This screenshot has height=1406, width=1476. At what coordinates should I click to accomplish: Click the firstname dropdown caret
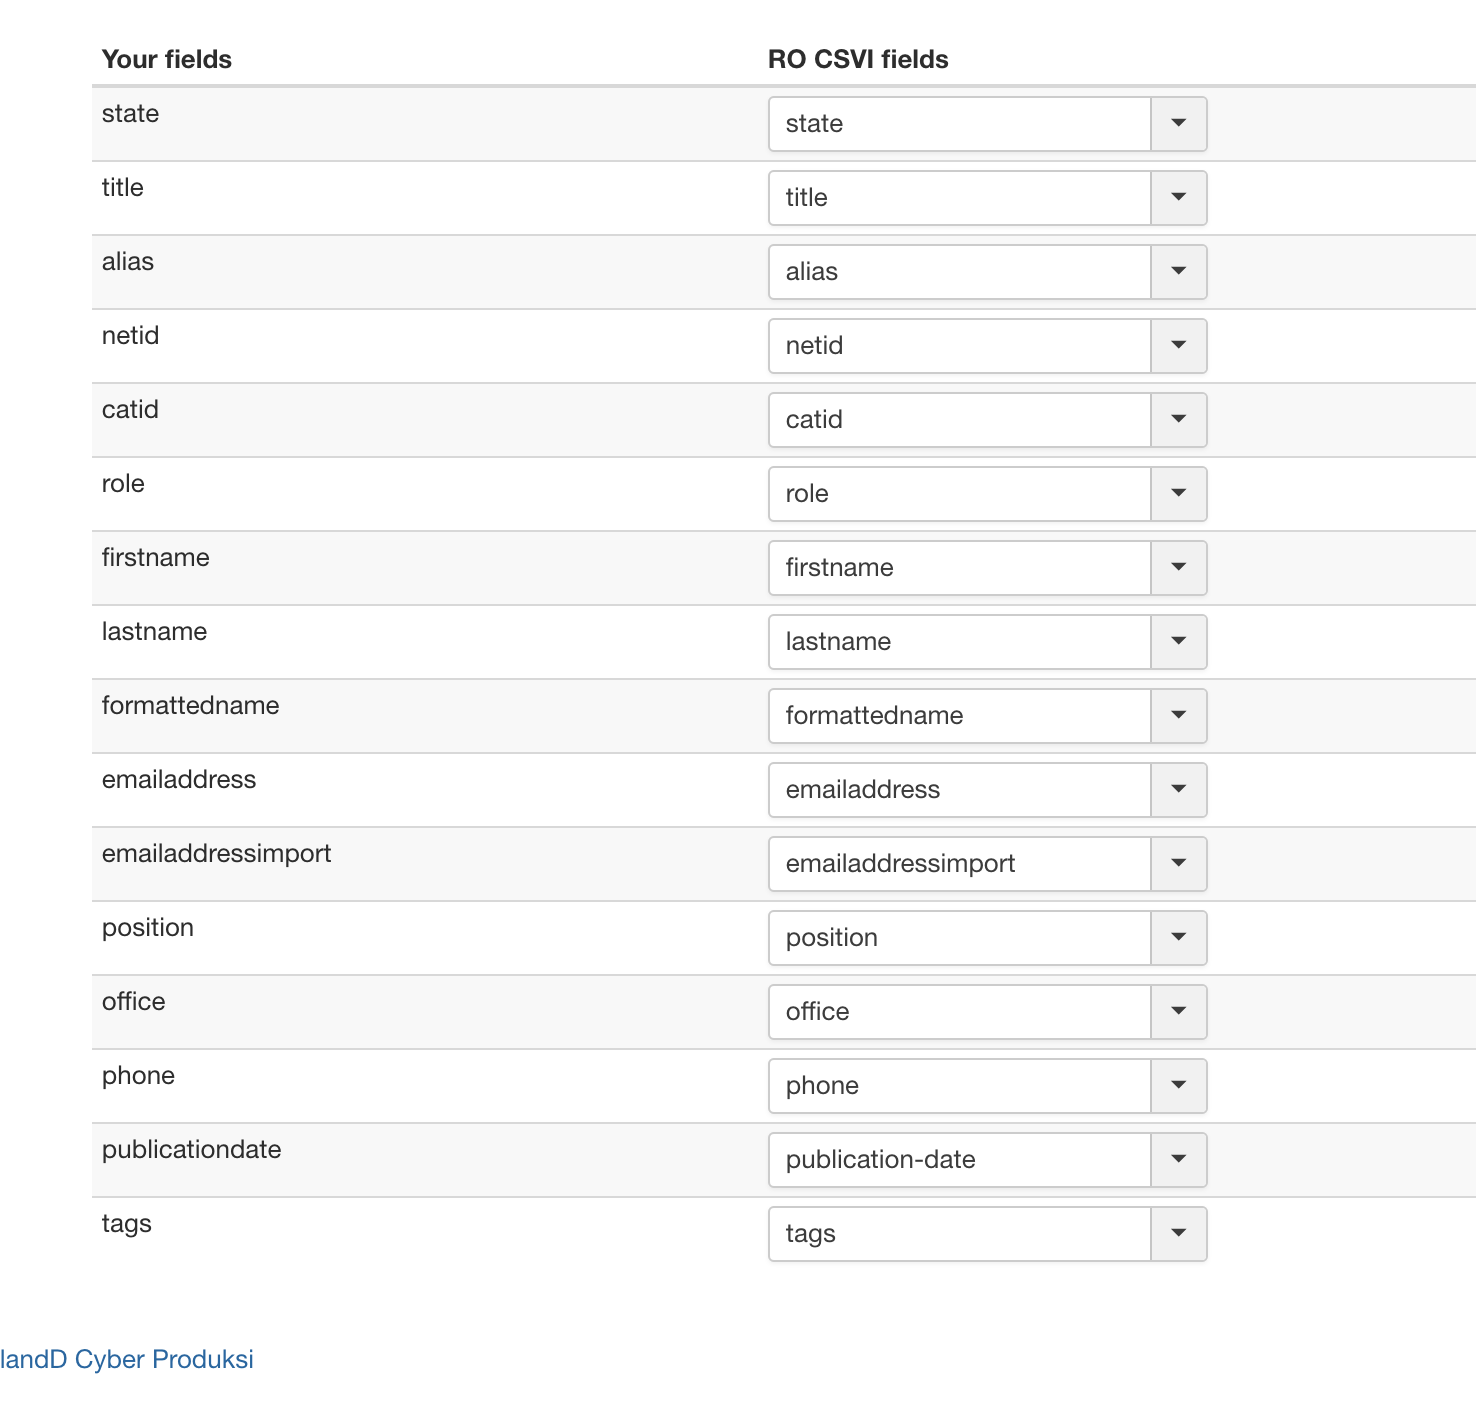(x=1178, y=568)
